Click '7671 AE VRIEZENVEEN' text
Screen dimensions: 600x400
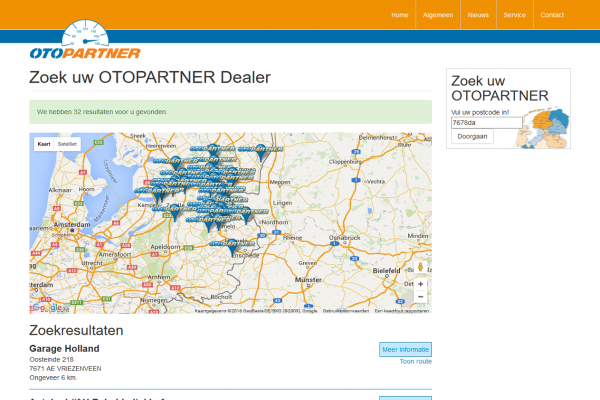click(x=65, y=369)
